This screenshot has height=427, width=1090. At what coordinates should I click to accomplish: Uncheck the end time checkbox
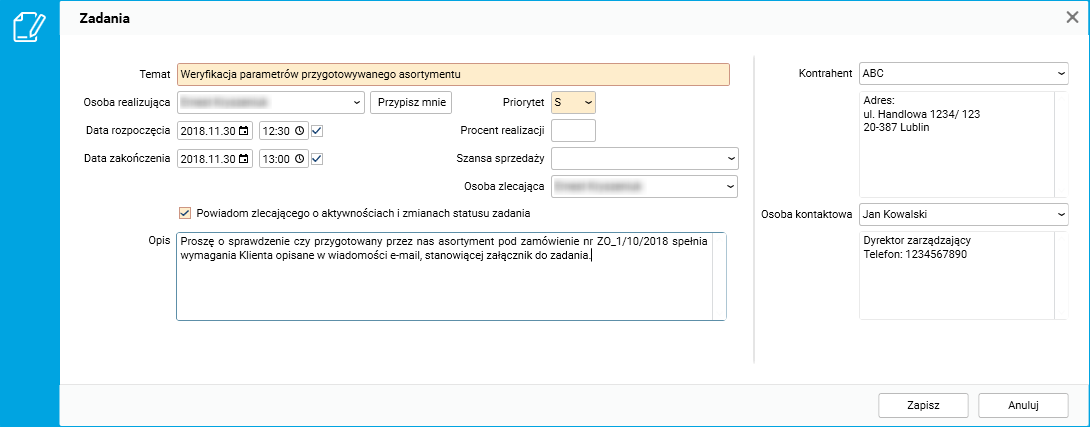[x=317, y=158]
